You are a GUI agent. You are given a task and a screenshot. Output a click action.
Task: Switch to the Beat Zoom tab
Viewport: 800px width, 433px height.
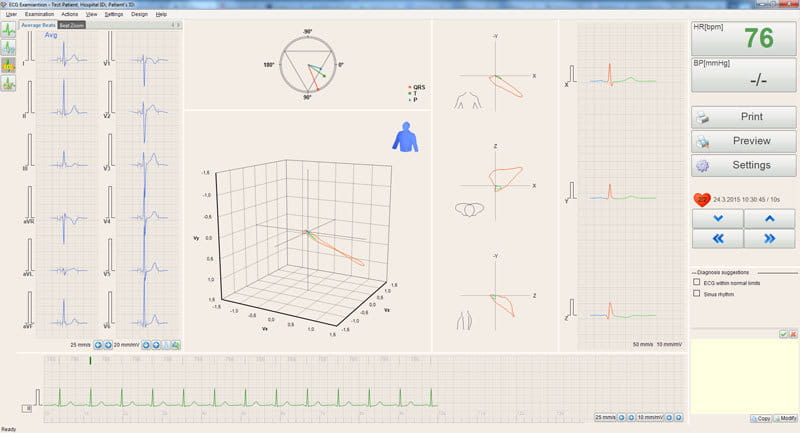pyautogui.click(x=71, y=25)
